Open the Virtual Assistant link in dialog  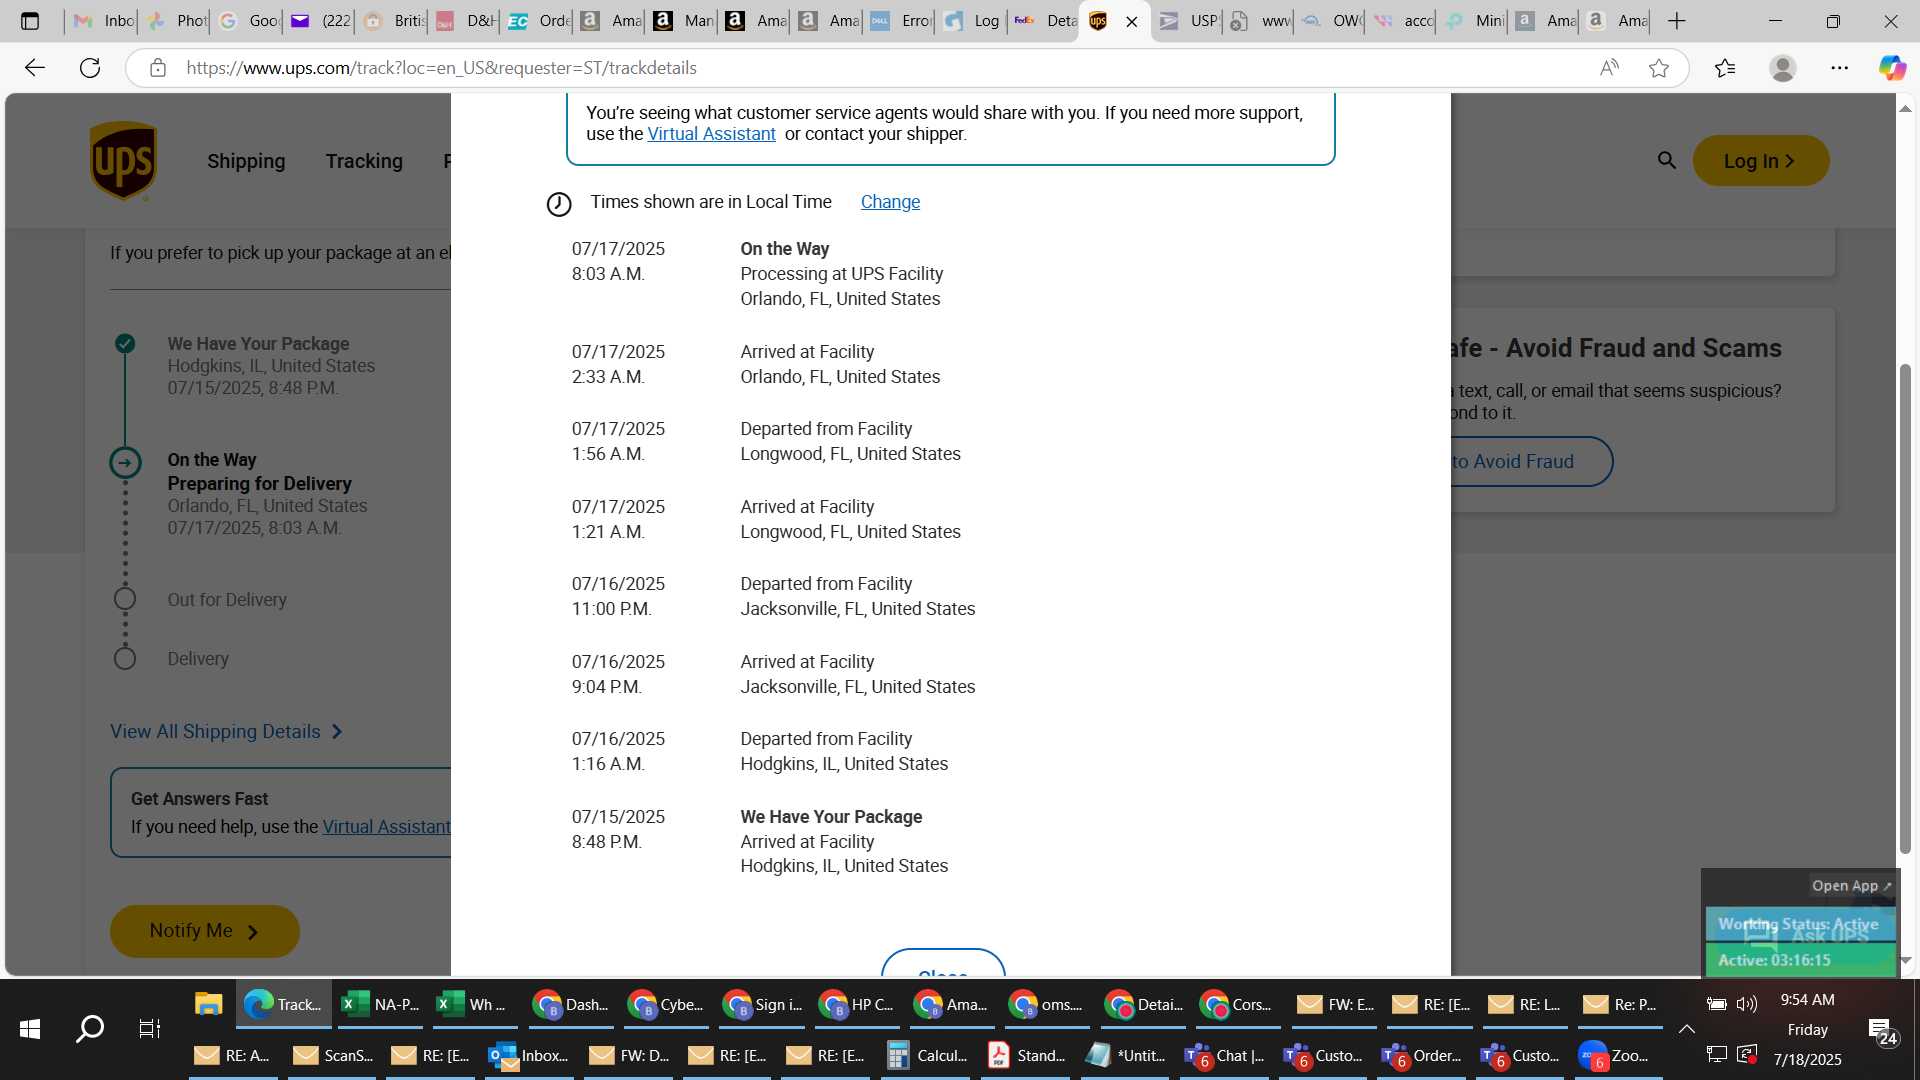coord(711,134)
